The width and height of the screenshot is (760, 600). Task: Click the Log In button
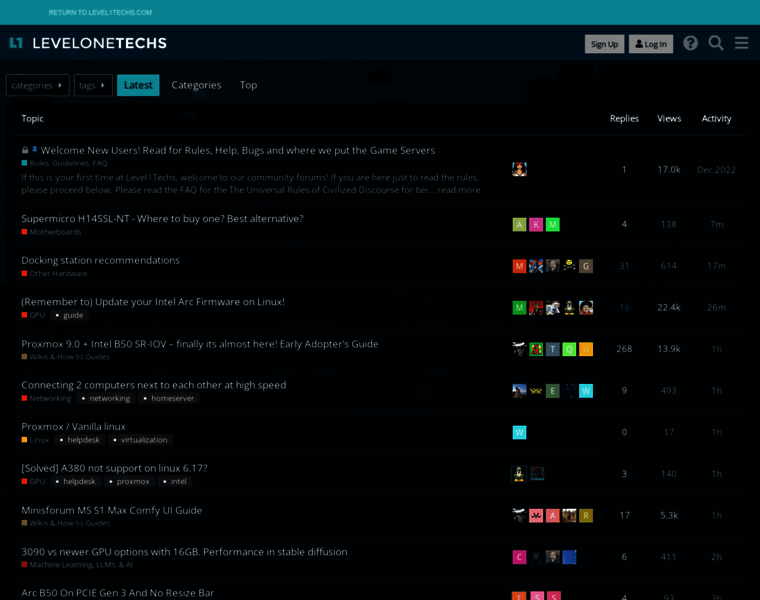coord(651,44)
